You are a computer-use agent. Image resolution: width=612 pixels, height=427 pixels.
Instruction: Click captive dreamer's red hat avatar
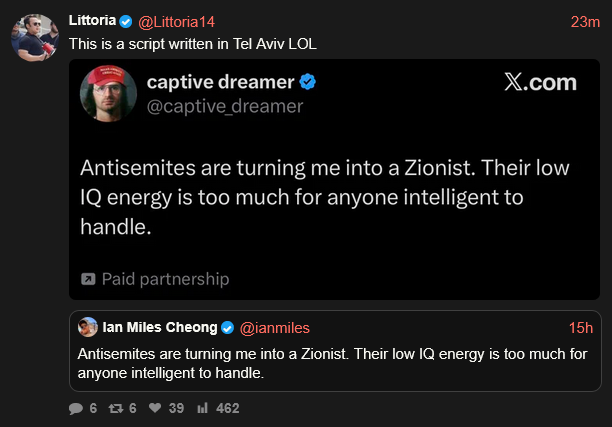click(108, 93)
